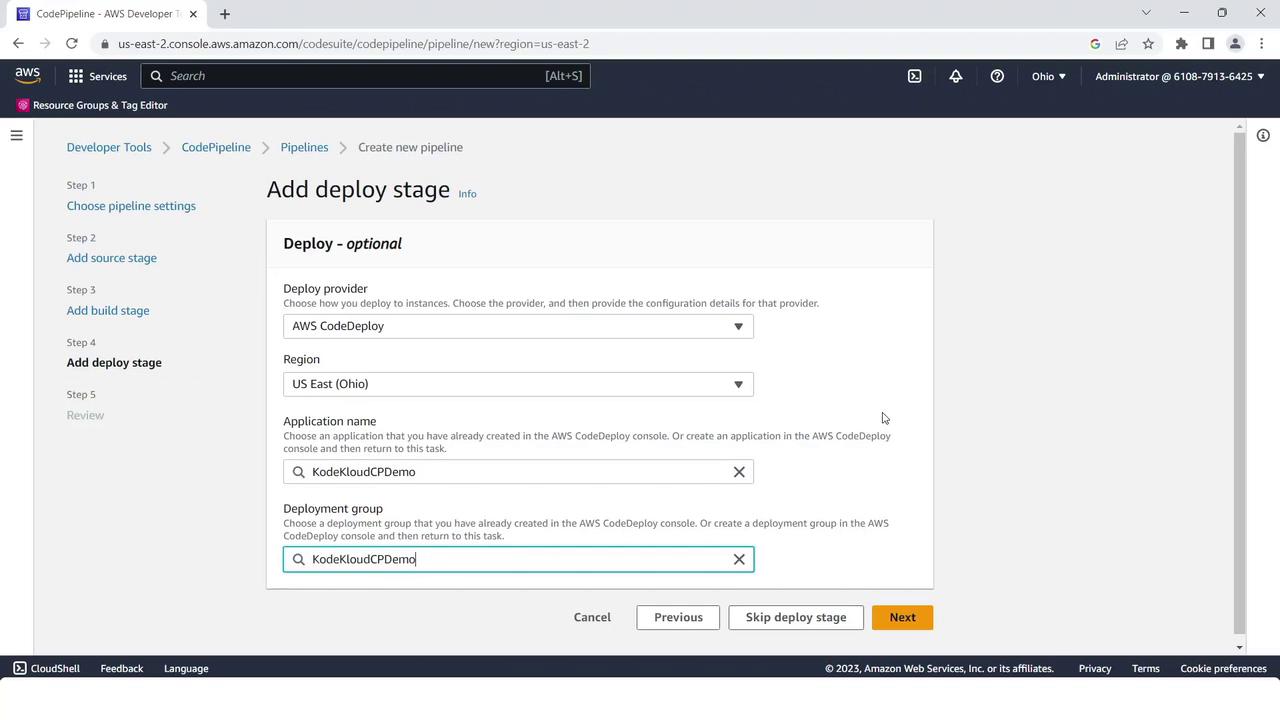This screenshot has height=720, width=1280.
Task: Share this page icon in address bar
Action: coord(1121,44)
